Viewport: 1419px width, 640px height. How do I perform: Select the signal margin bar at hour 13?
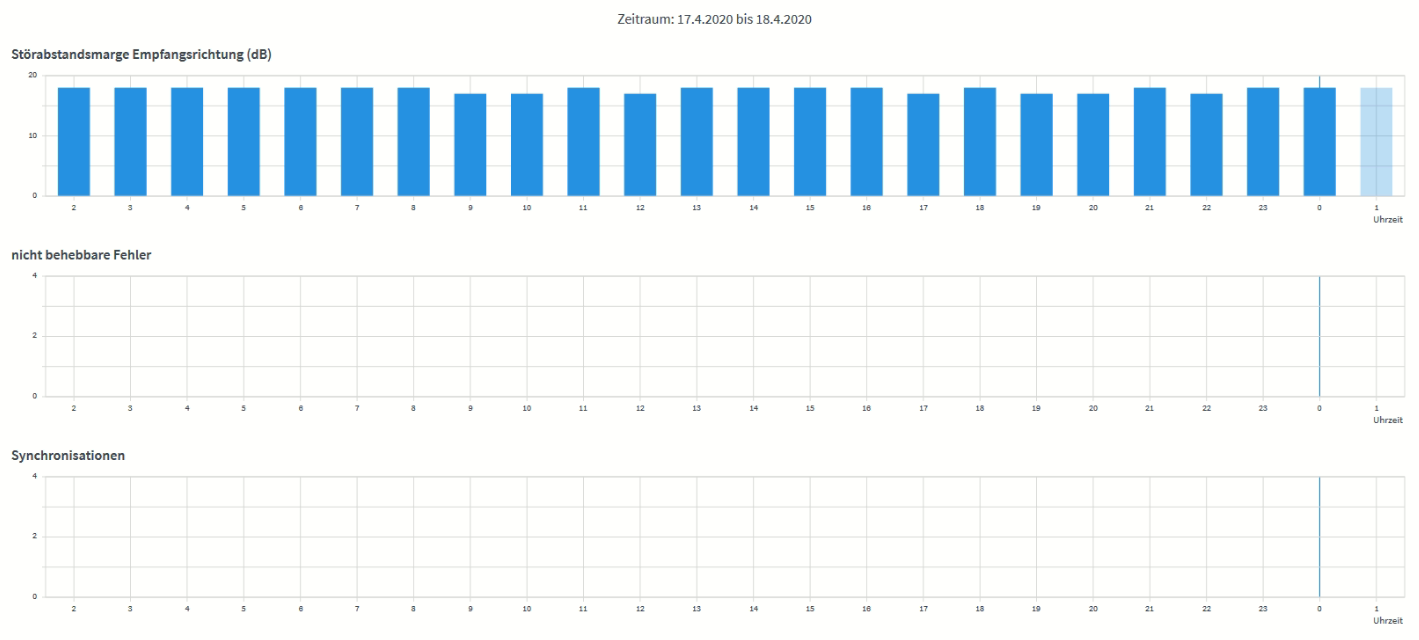pyautogui.click(x=697, y=141)
